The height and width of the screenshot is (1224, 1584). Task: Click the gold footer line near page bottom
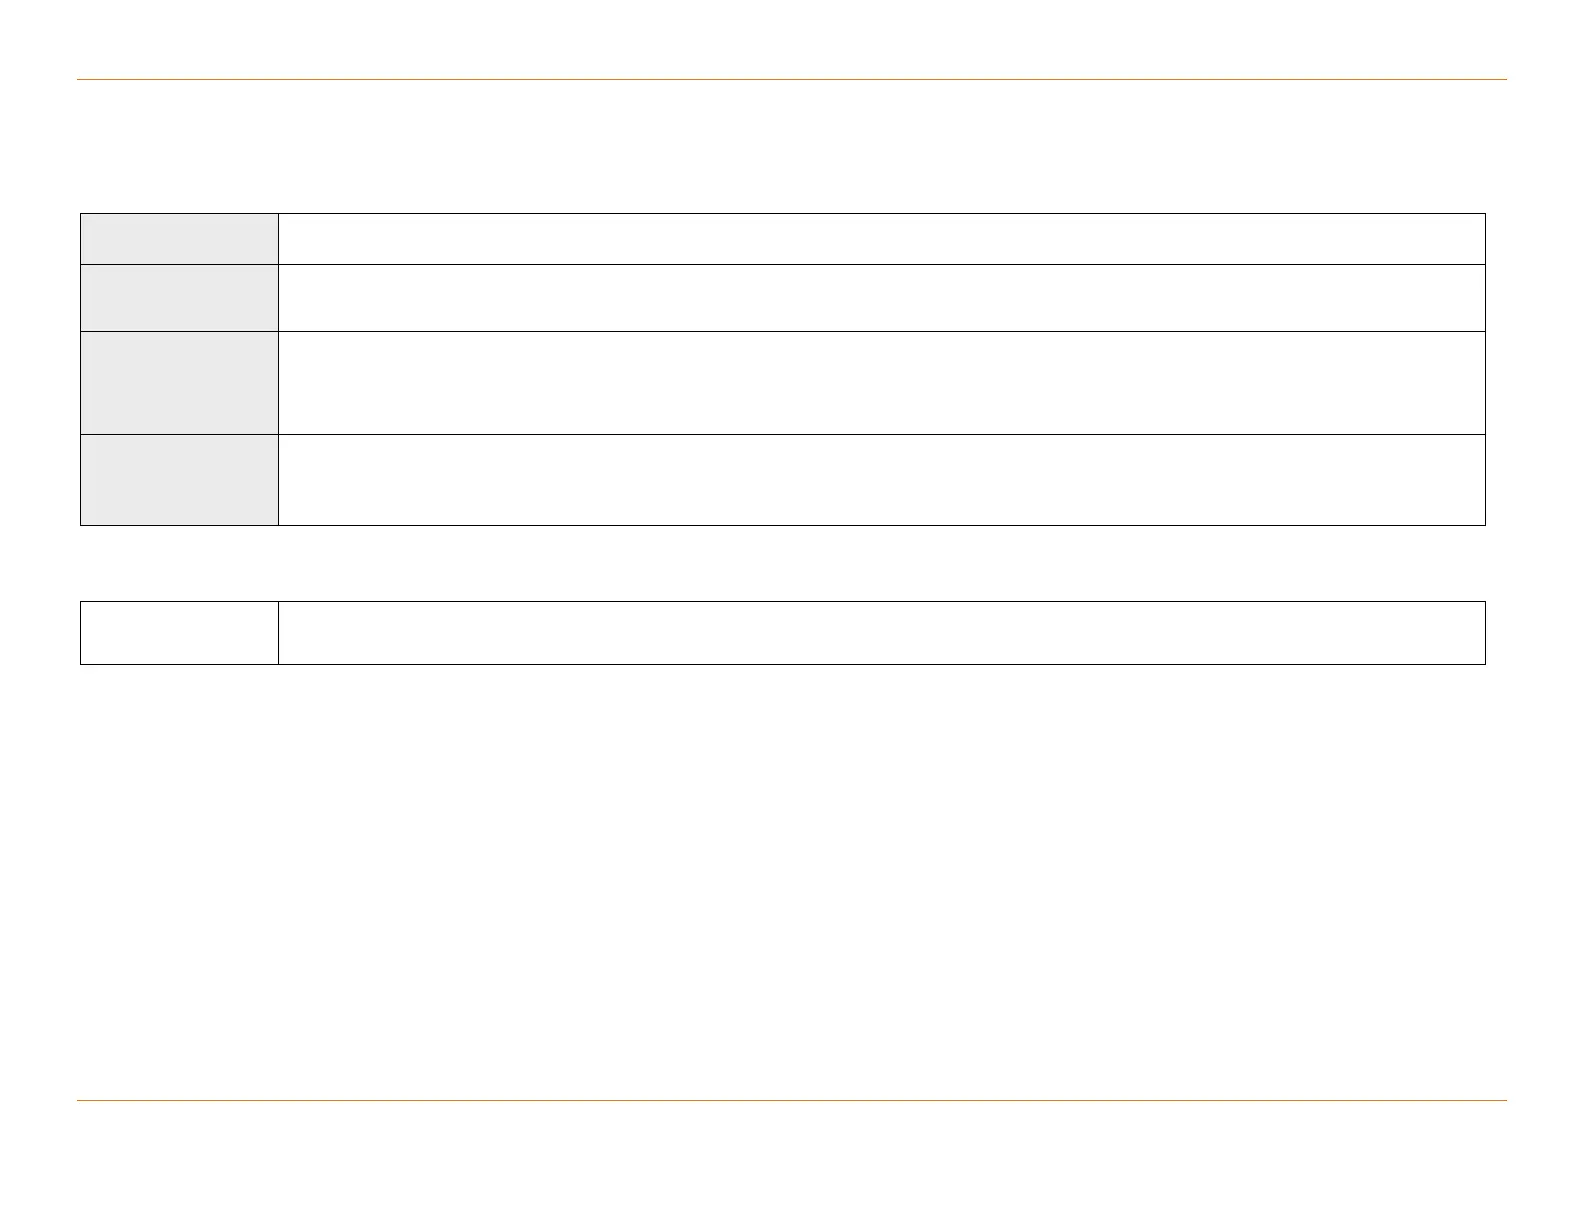792,1101
